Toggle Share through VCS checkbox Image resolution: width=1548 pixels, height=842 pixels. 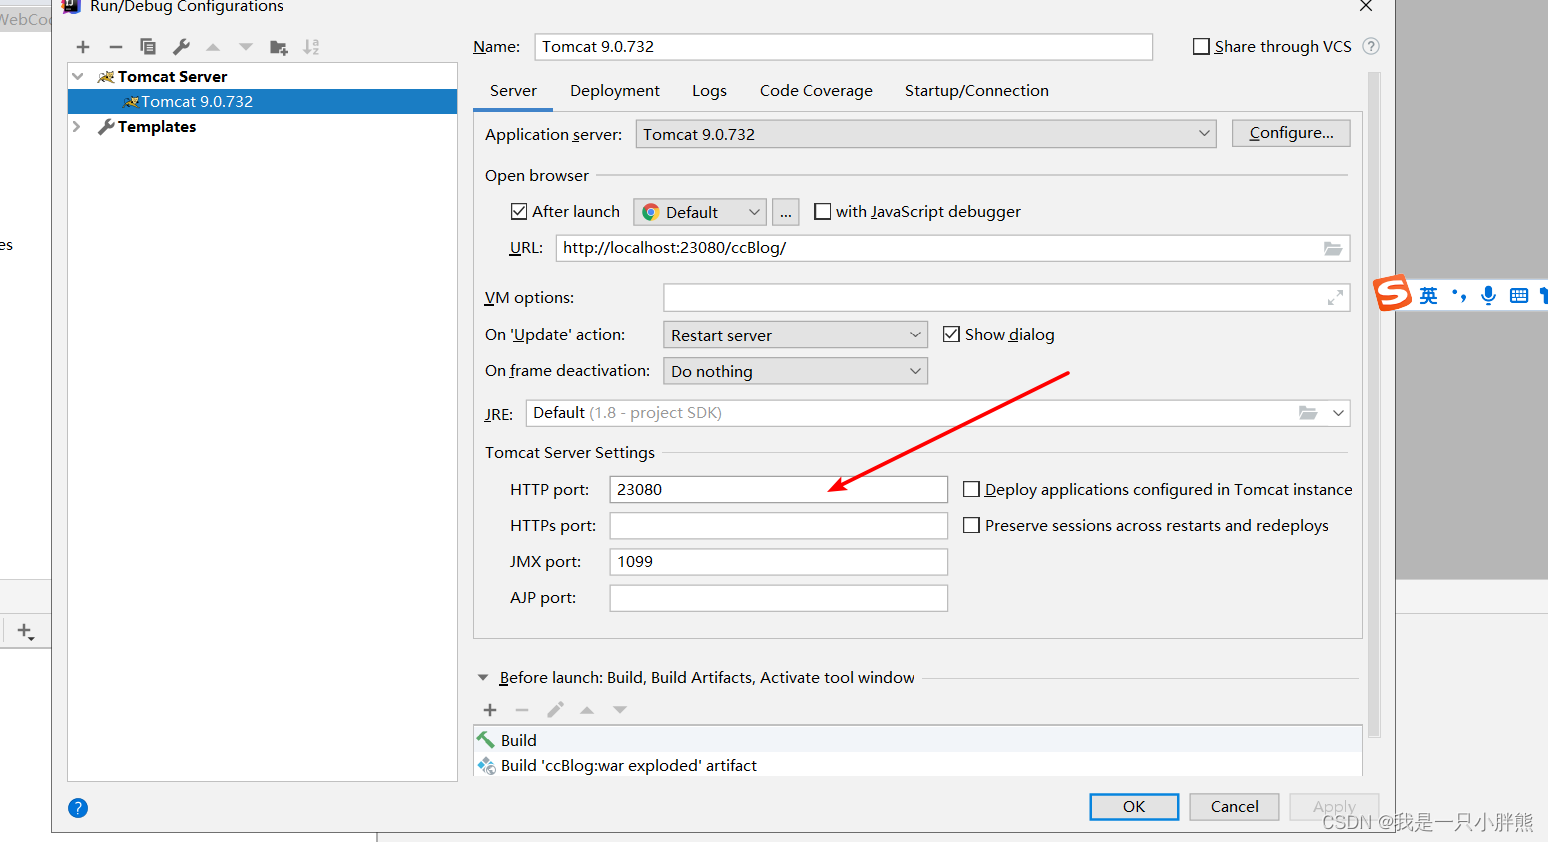coord(1201,46)
